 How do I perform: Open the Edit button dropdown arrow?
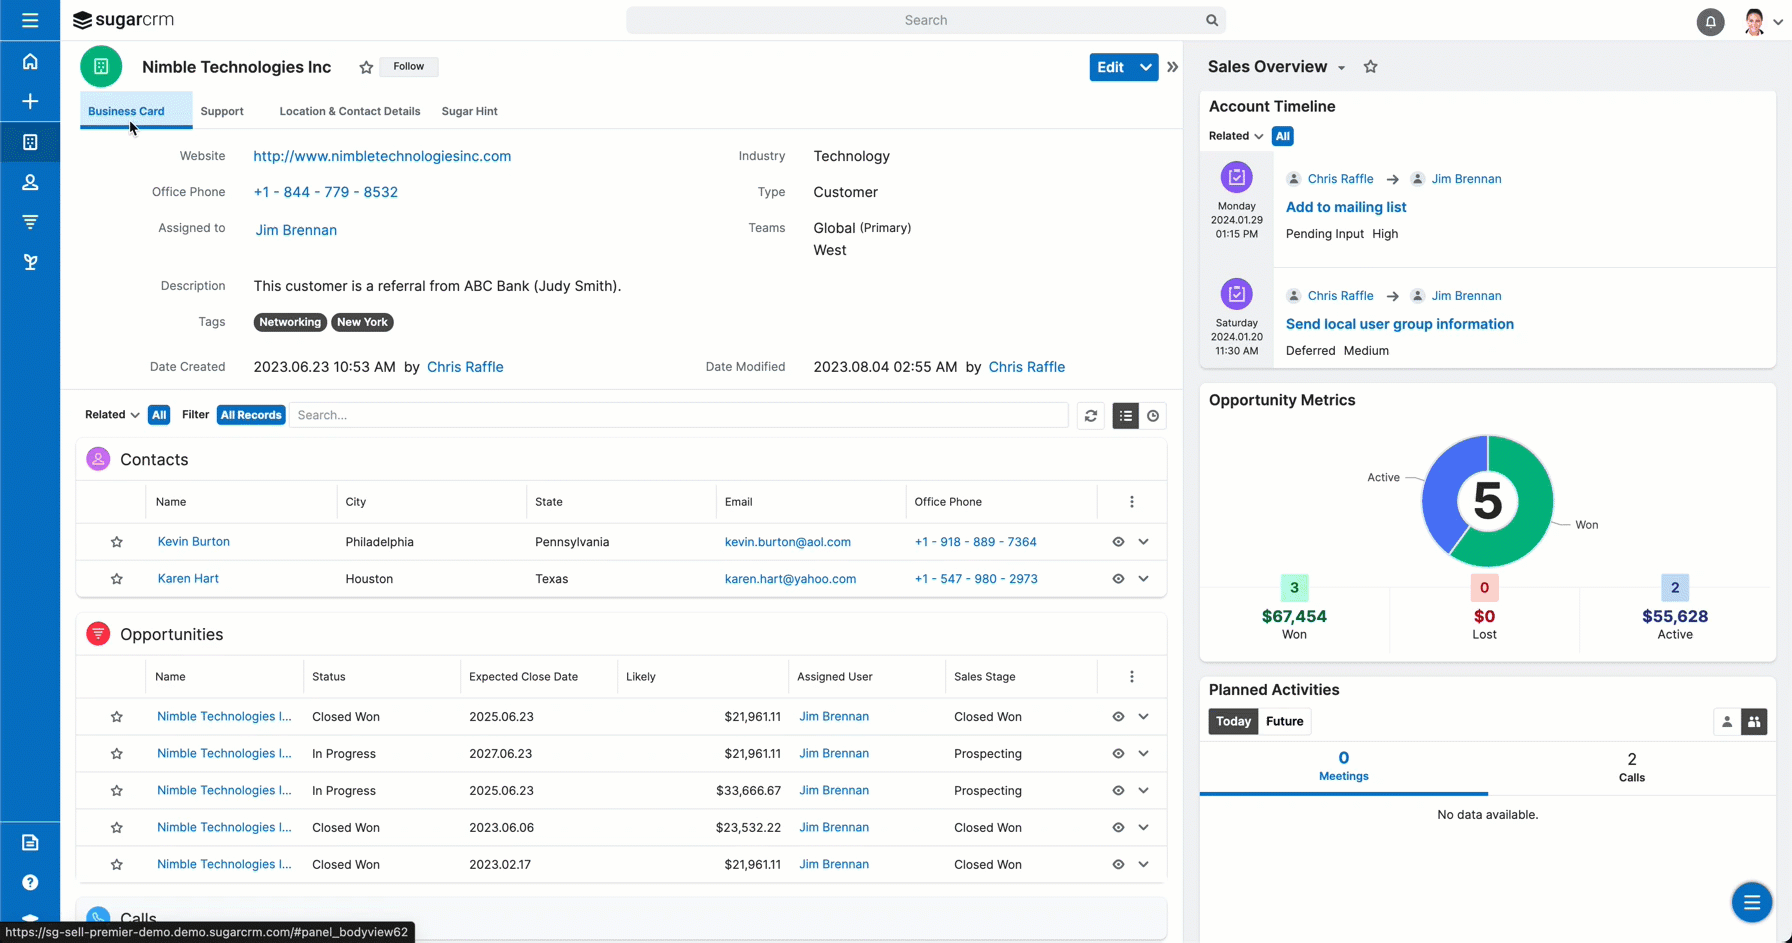(x=1146, y=67)
